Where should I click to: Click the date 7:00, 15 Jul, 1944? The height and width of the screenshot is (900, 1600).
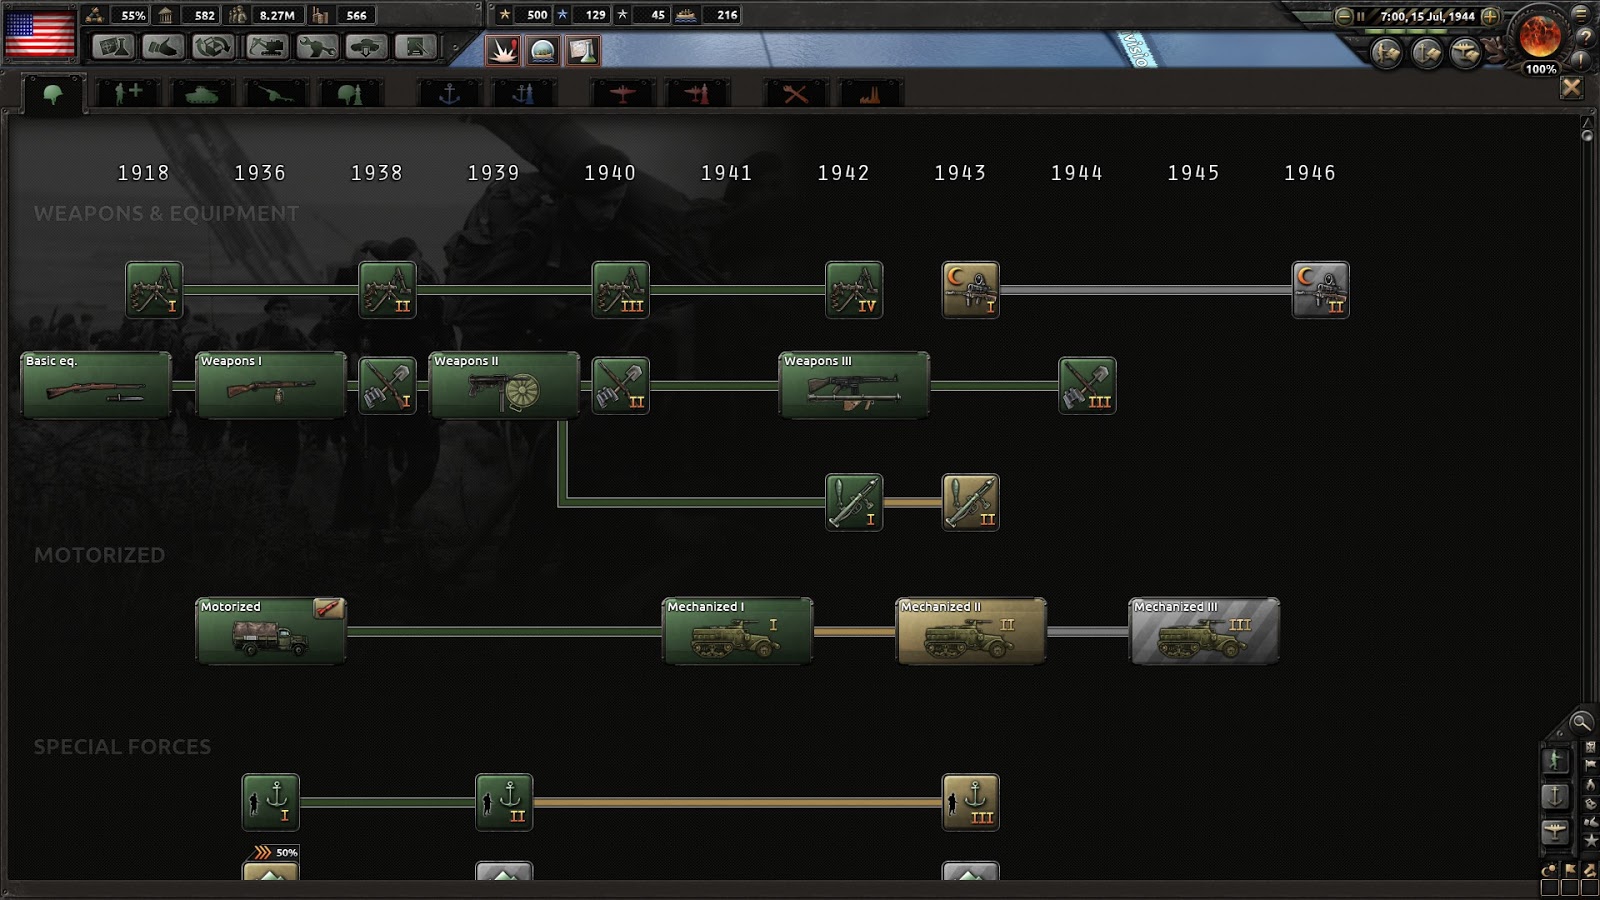[x=1427, y=16]
